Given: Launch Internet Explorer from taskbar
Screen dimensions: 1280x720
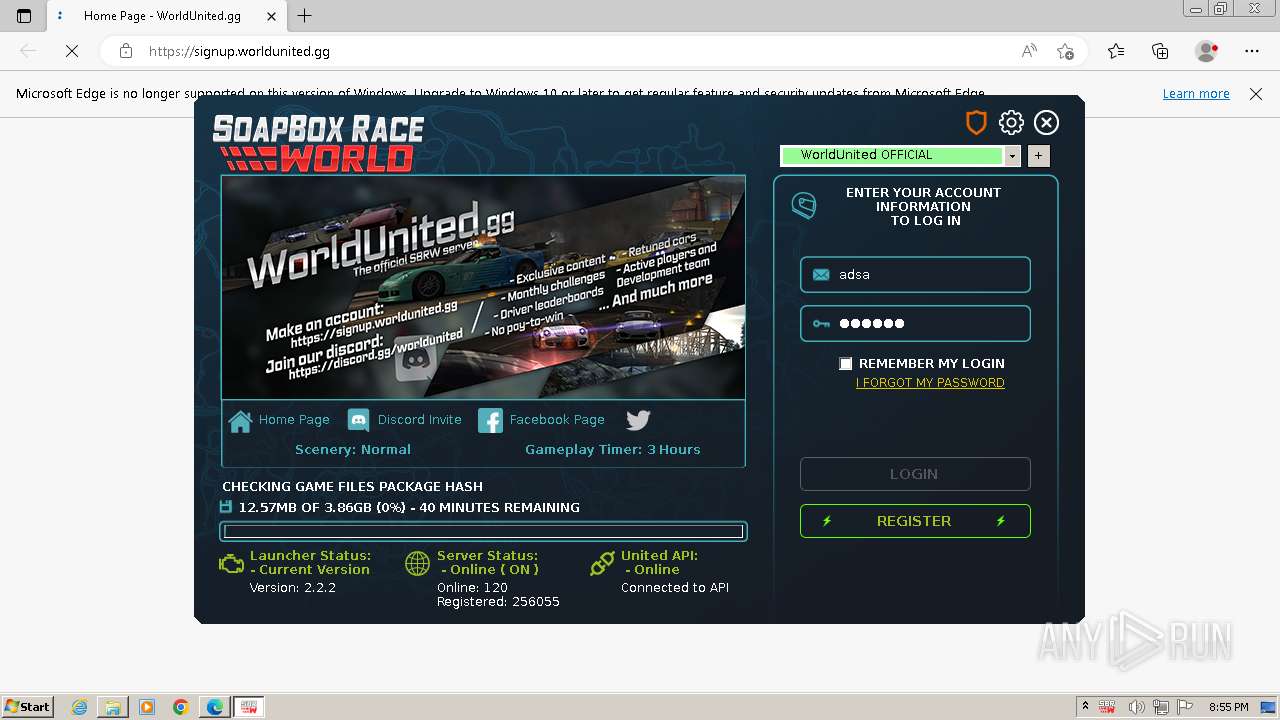Looking at the screenshot, I should pyautogui.click(x=80, y=707).
